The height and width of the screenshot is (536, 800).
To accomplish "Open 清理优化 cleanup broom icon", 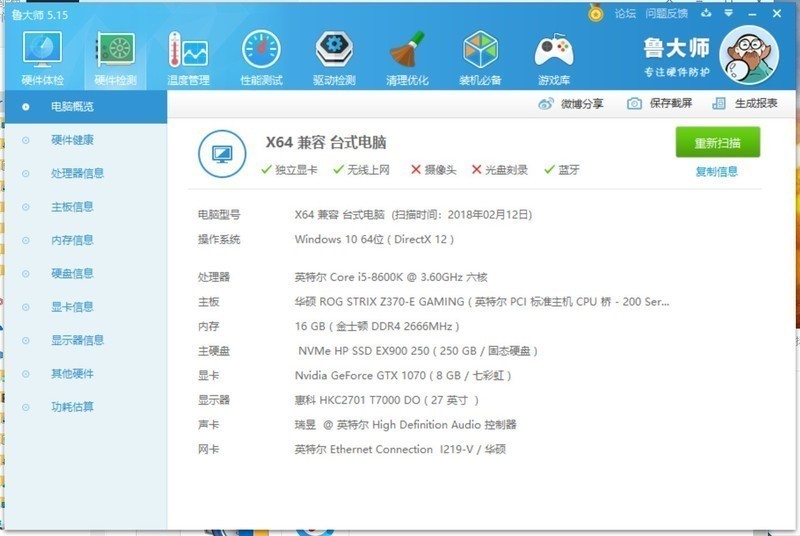I will 407,57.
